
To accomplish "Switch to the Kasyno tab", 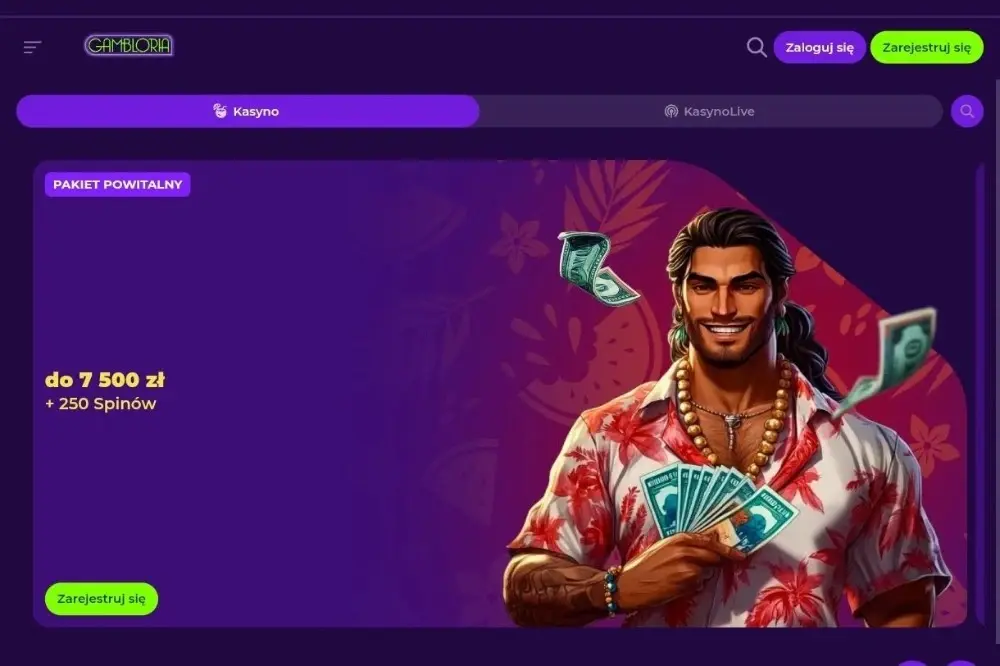I will pos(247,111).
